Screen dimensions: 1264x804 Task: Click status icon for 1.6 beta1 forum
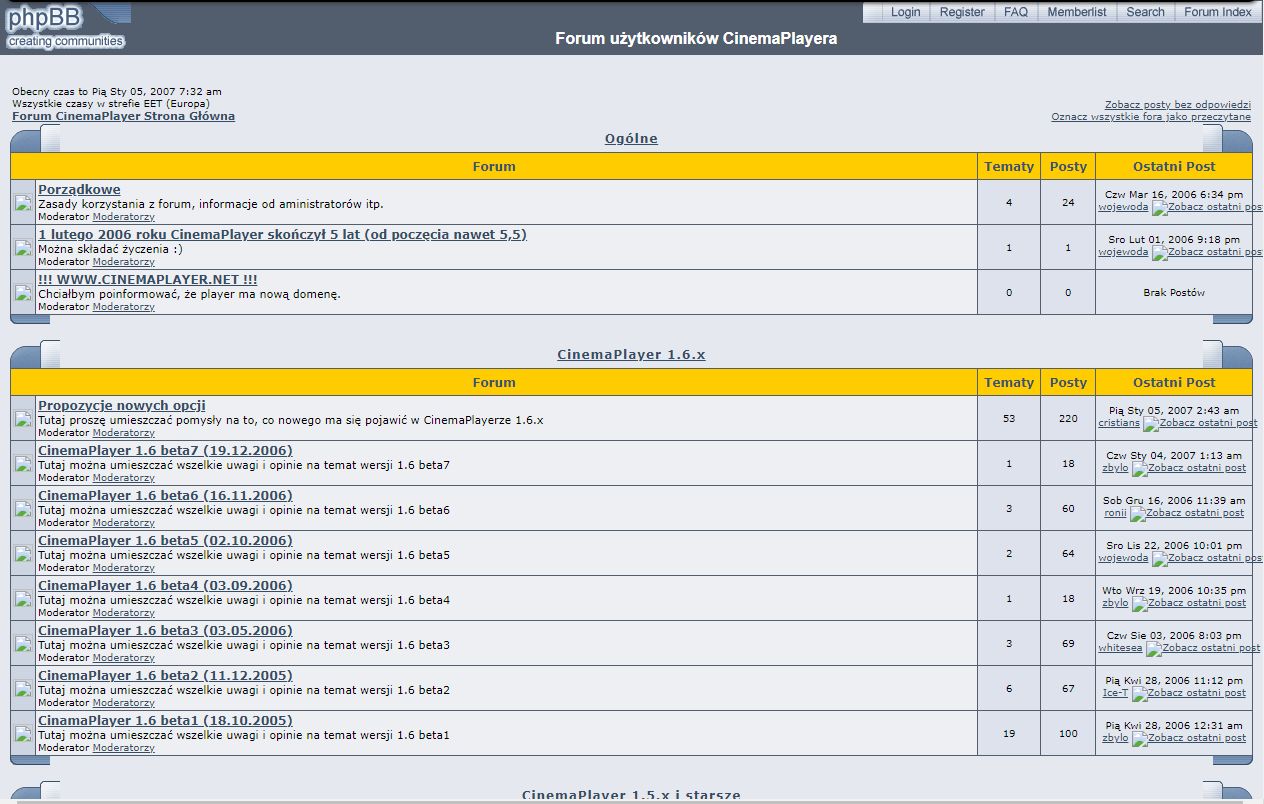(23, 735)
